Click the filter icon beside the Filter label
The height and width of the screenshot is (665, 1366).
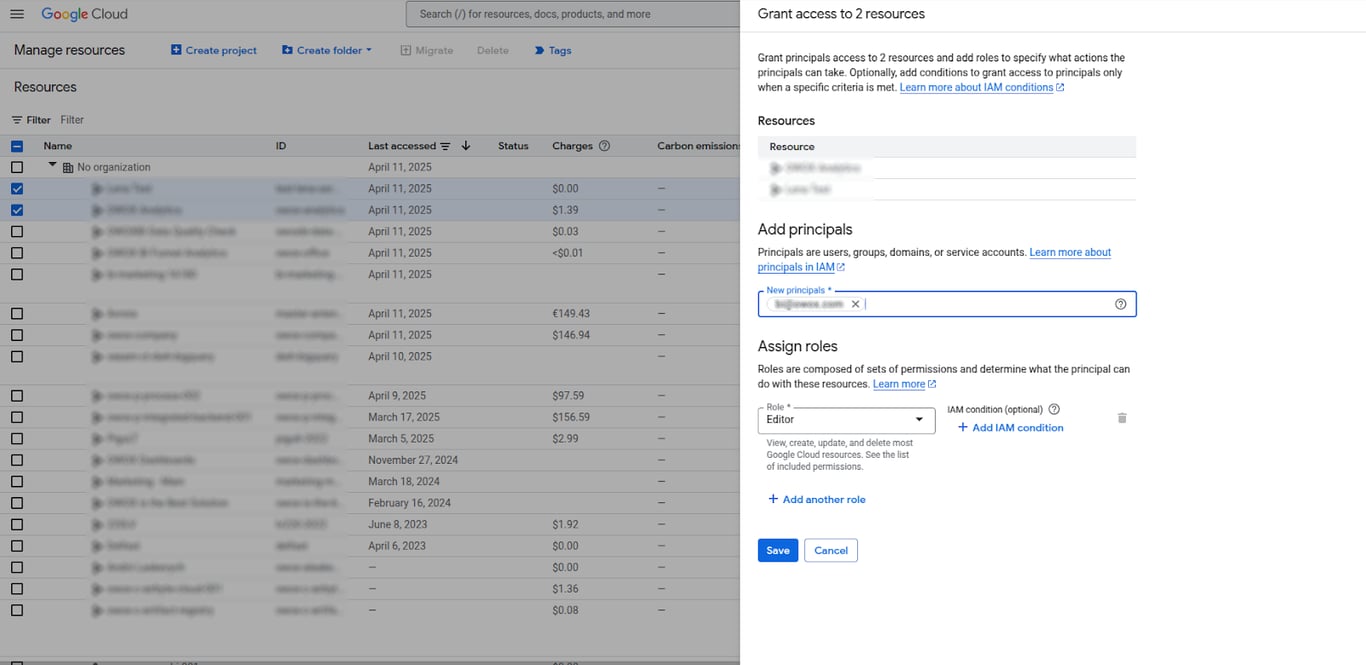17,120
